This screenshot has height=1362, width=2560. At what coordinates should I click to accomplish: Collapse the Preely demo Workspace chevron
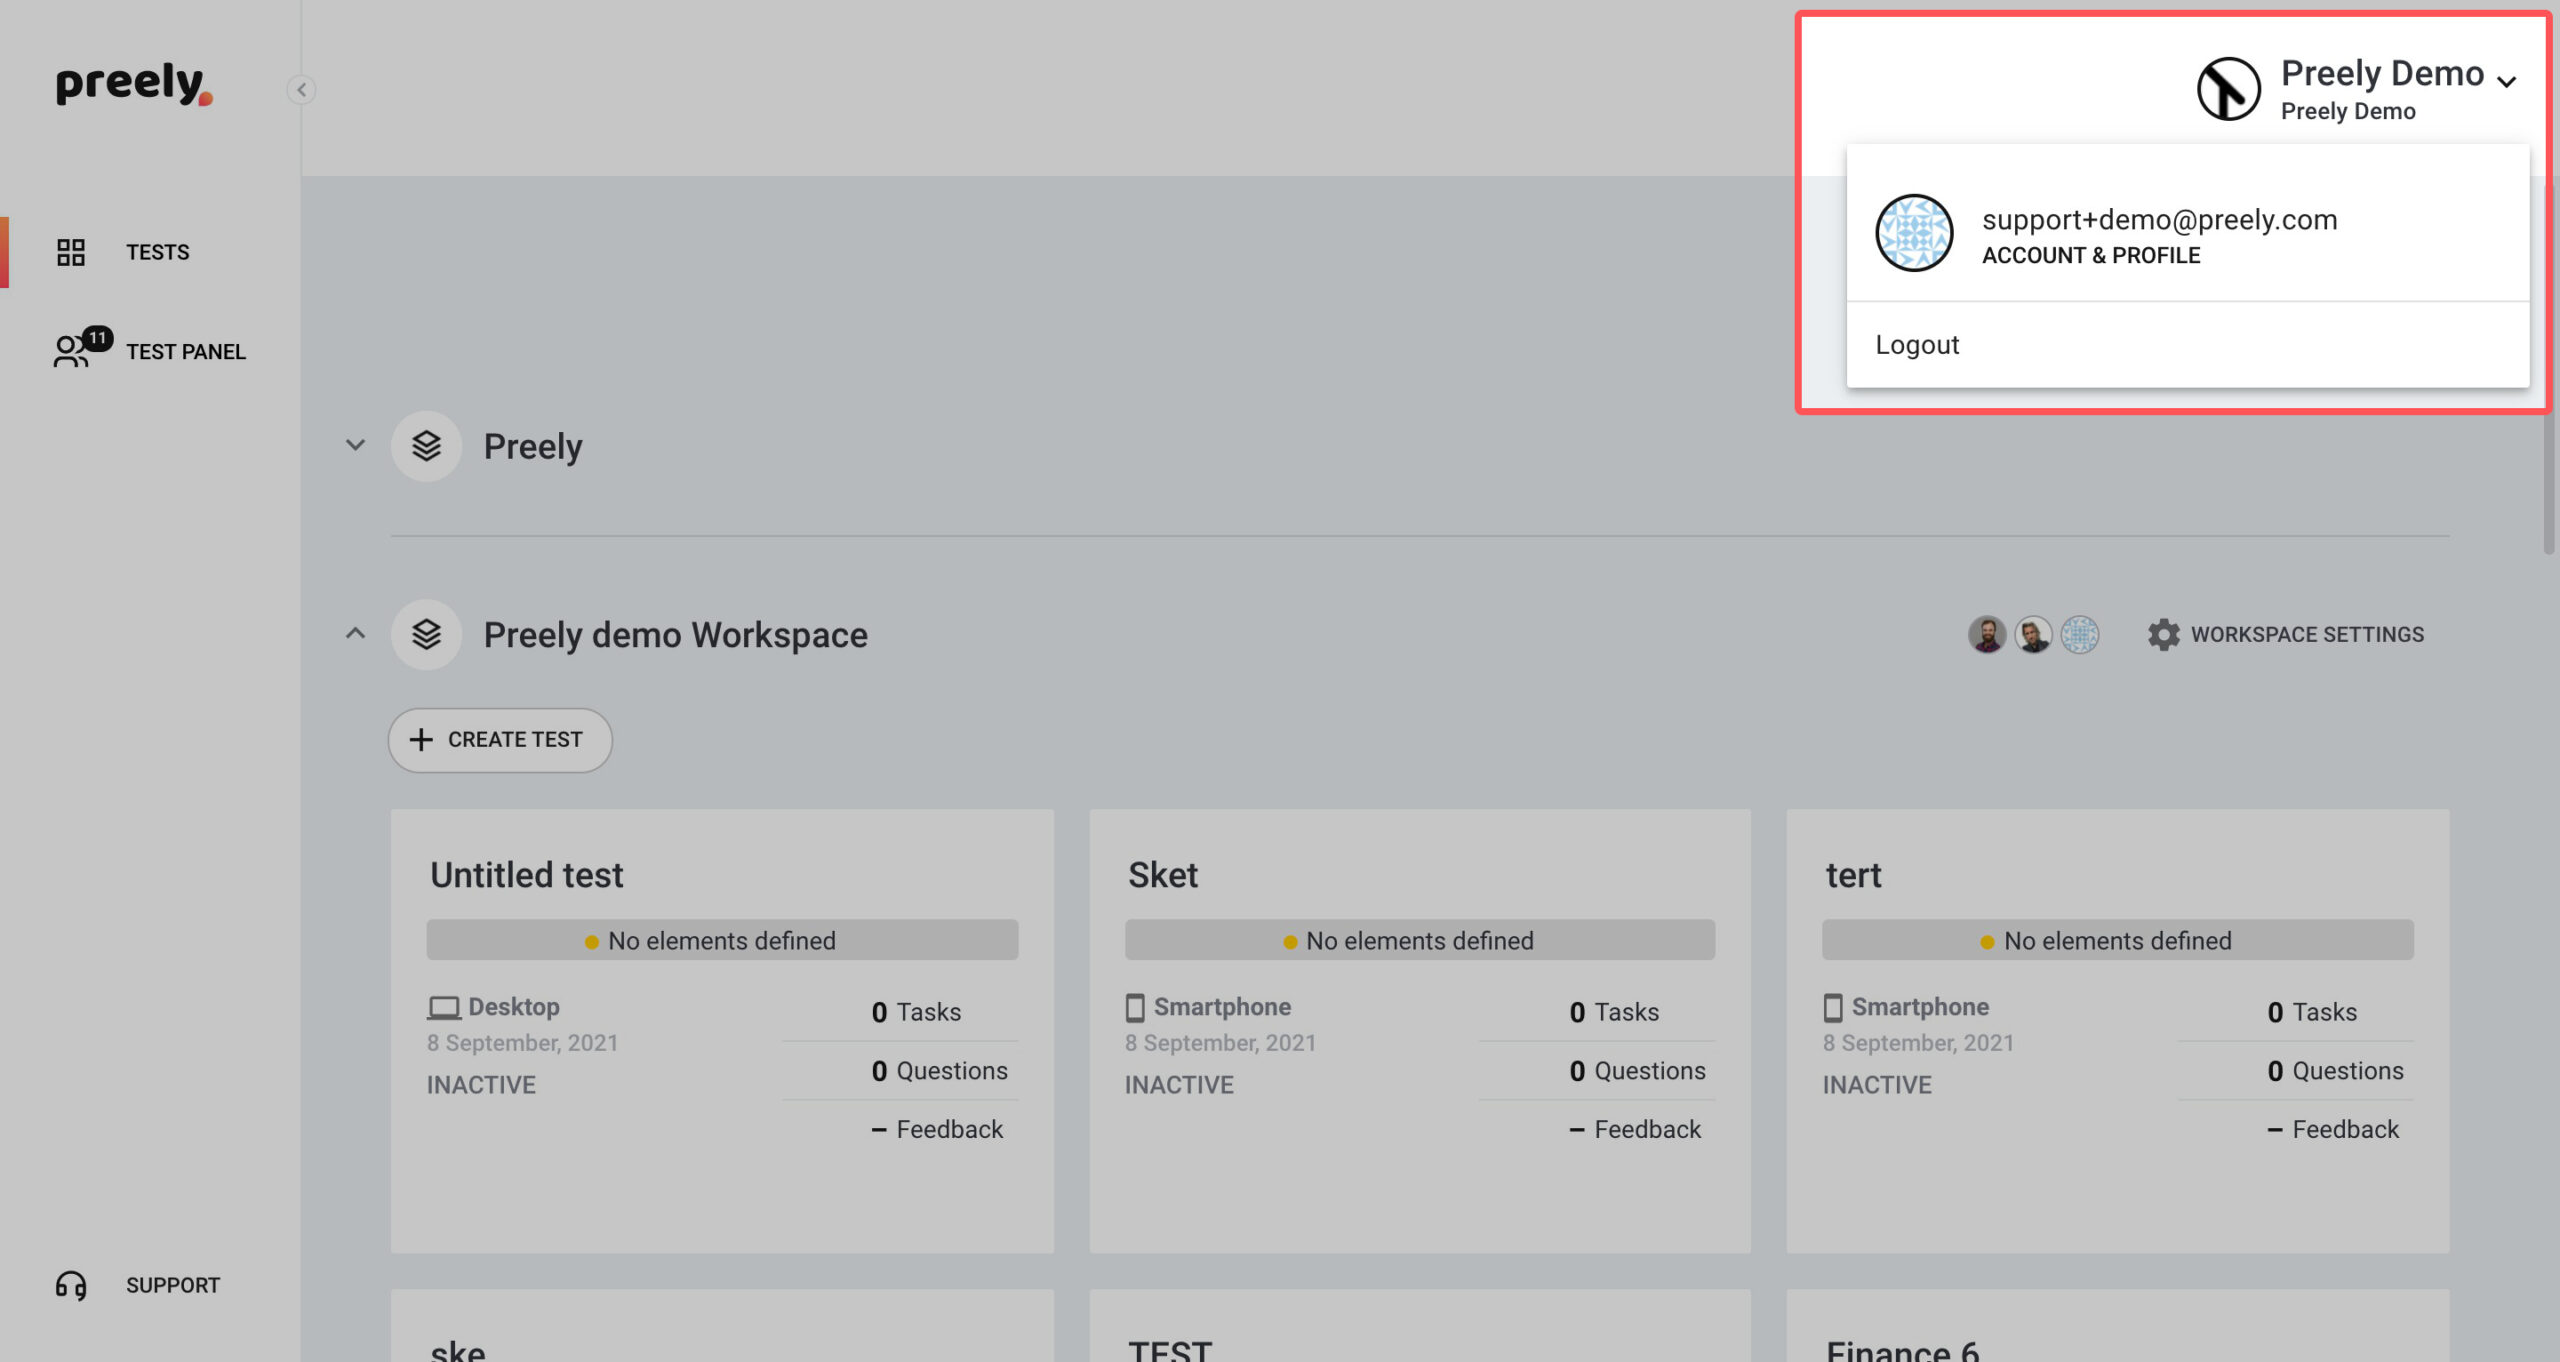pyautogui.click(x=355, y=633)
